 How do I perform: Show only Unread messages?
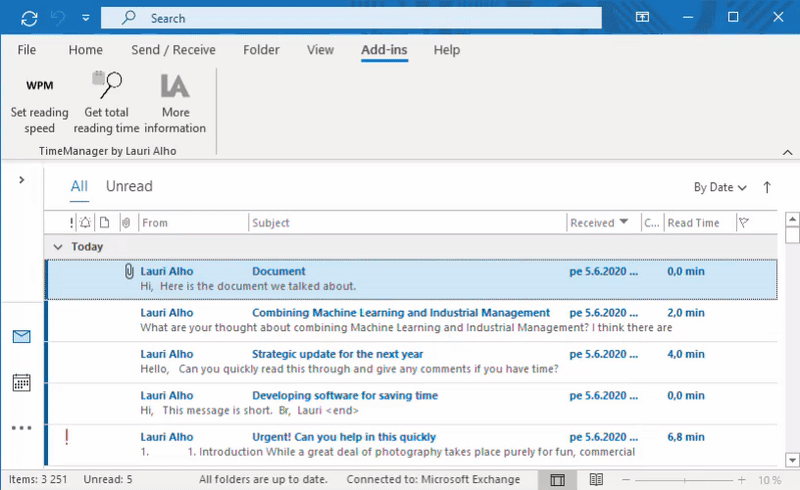[129, 186]
